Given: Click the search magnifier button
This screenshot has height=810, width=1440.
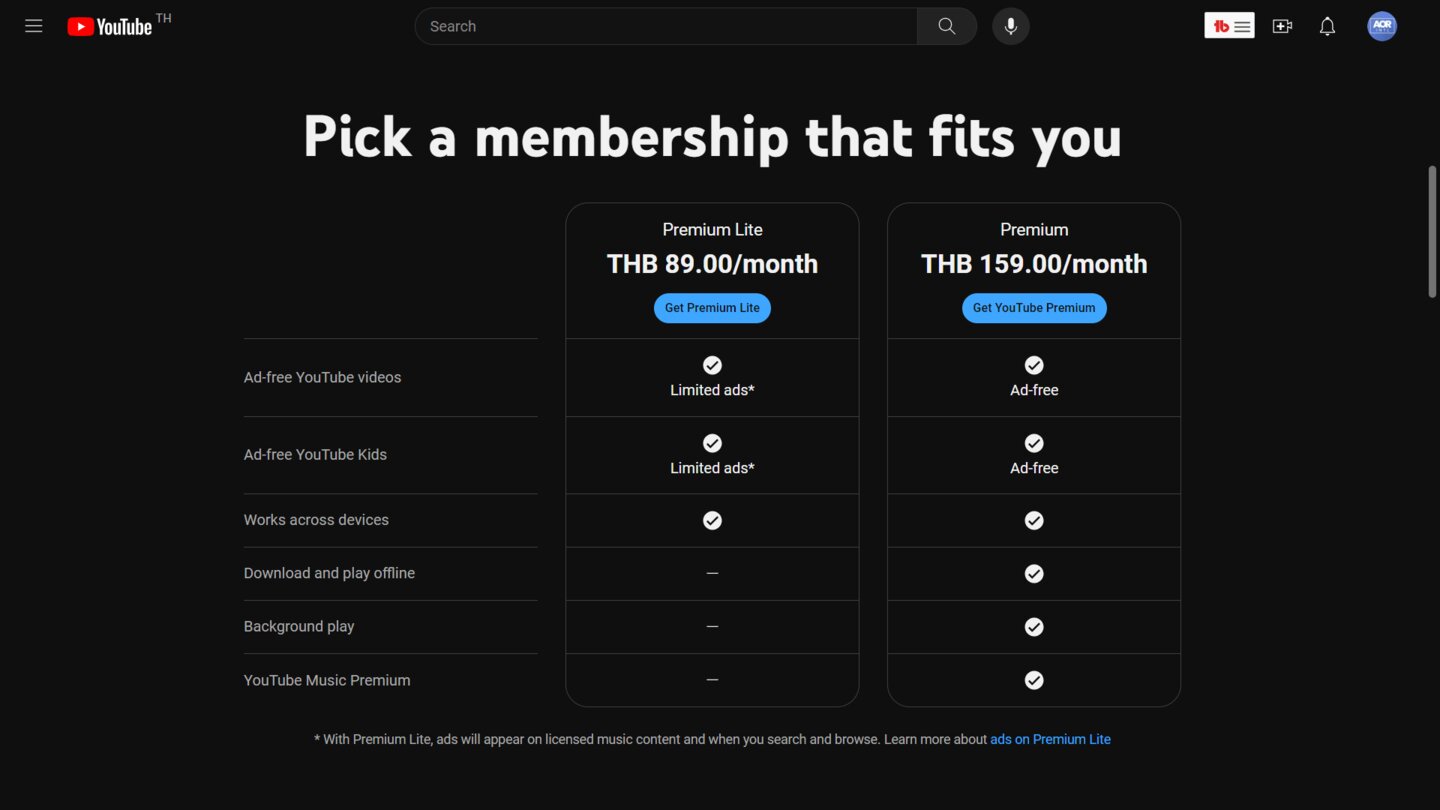Looking at the screenshot, I should [946, 27].
